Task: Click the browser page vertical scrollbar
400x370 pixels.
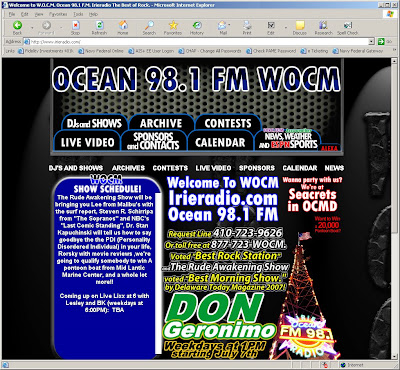Action: tap(394, 208)
